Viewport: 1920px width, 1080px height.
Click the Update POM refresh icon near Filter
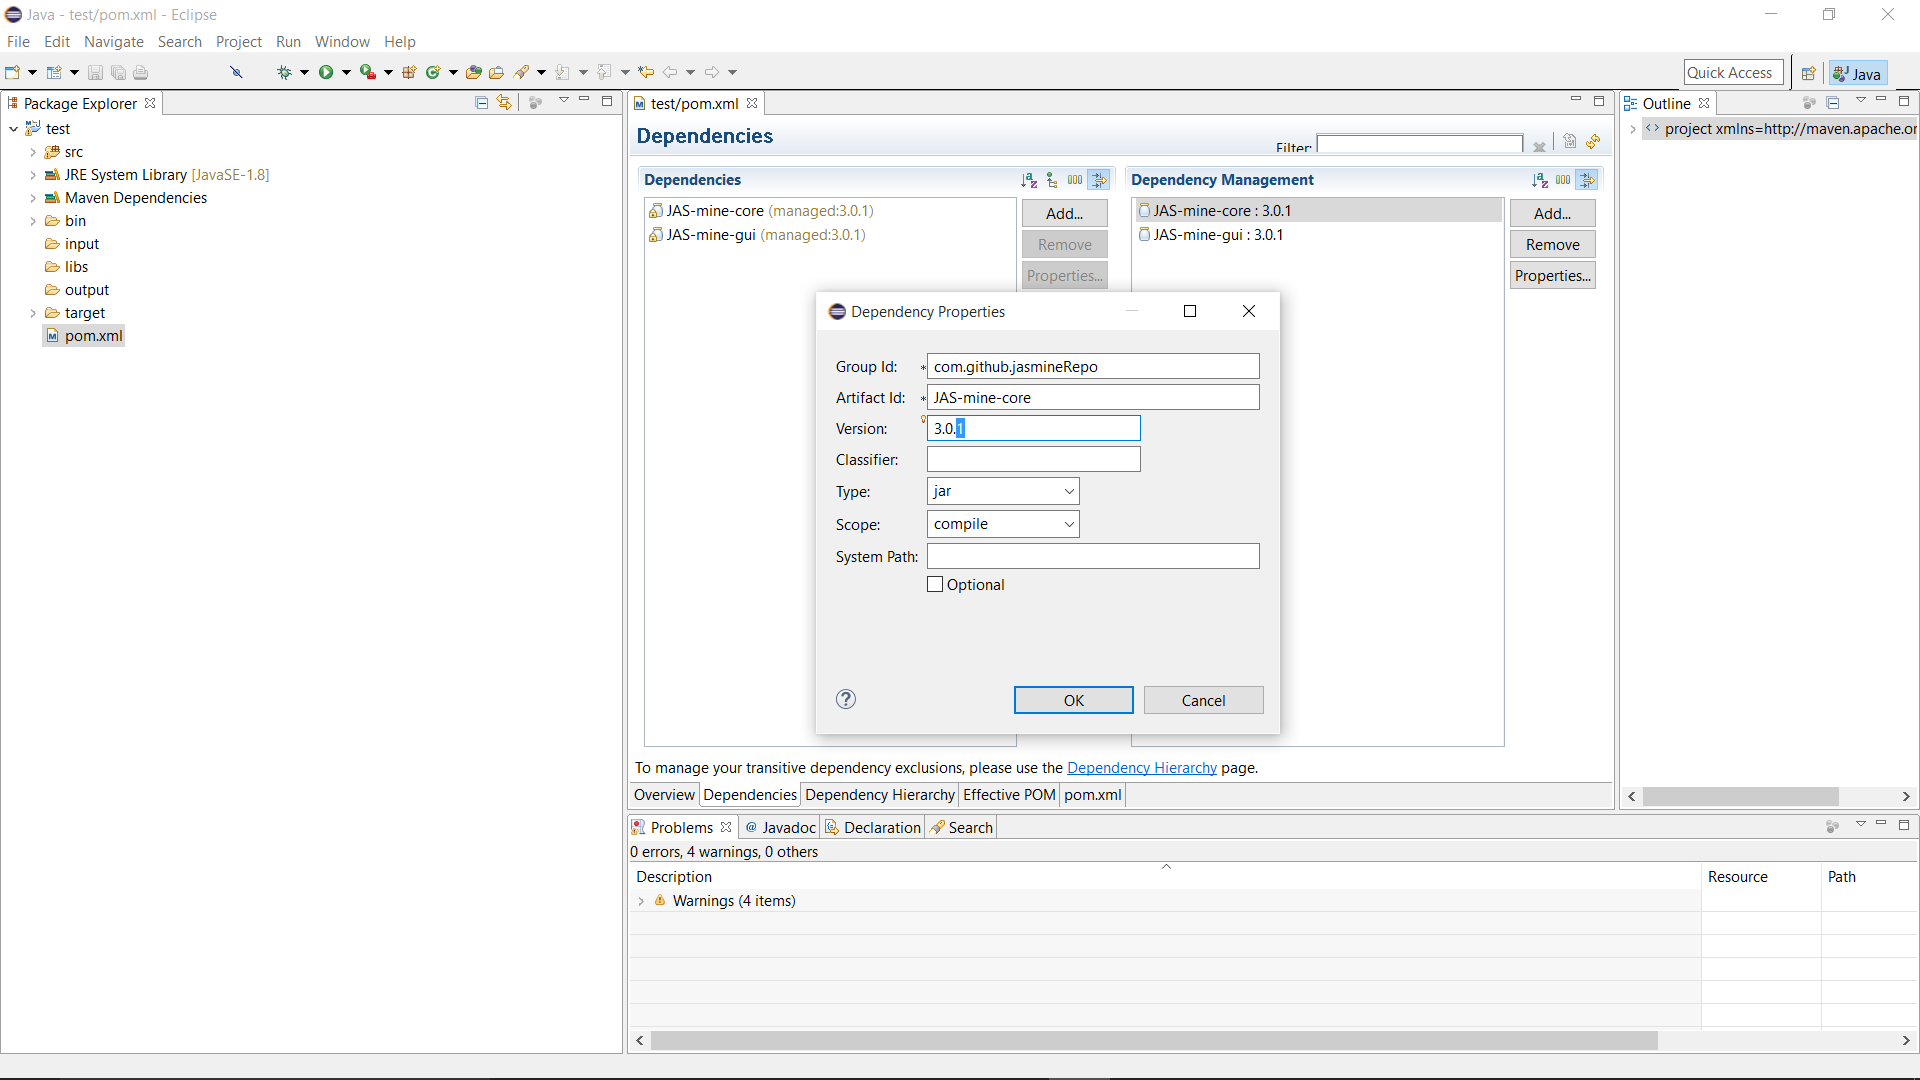[1593, 142]
